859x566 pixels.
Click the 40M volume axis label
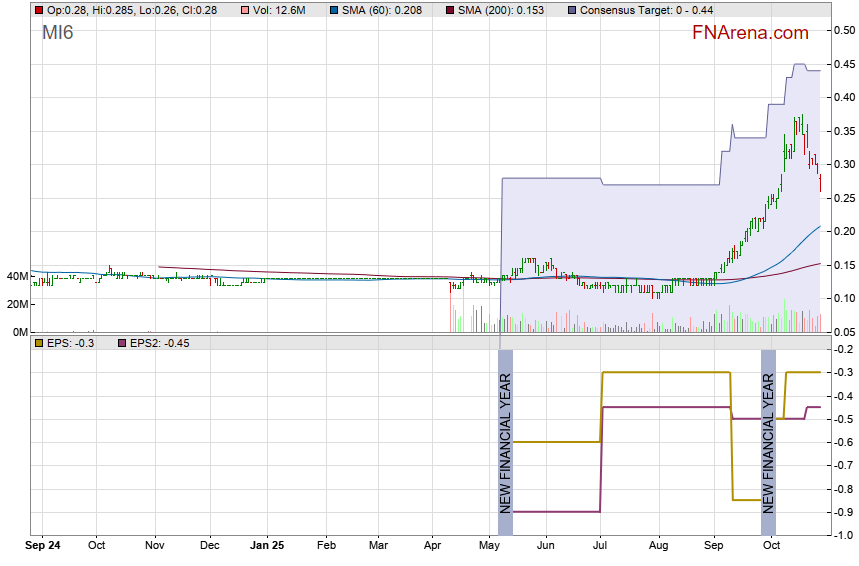pyautogui.click(x=16, y=276)
